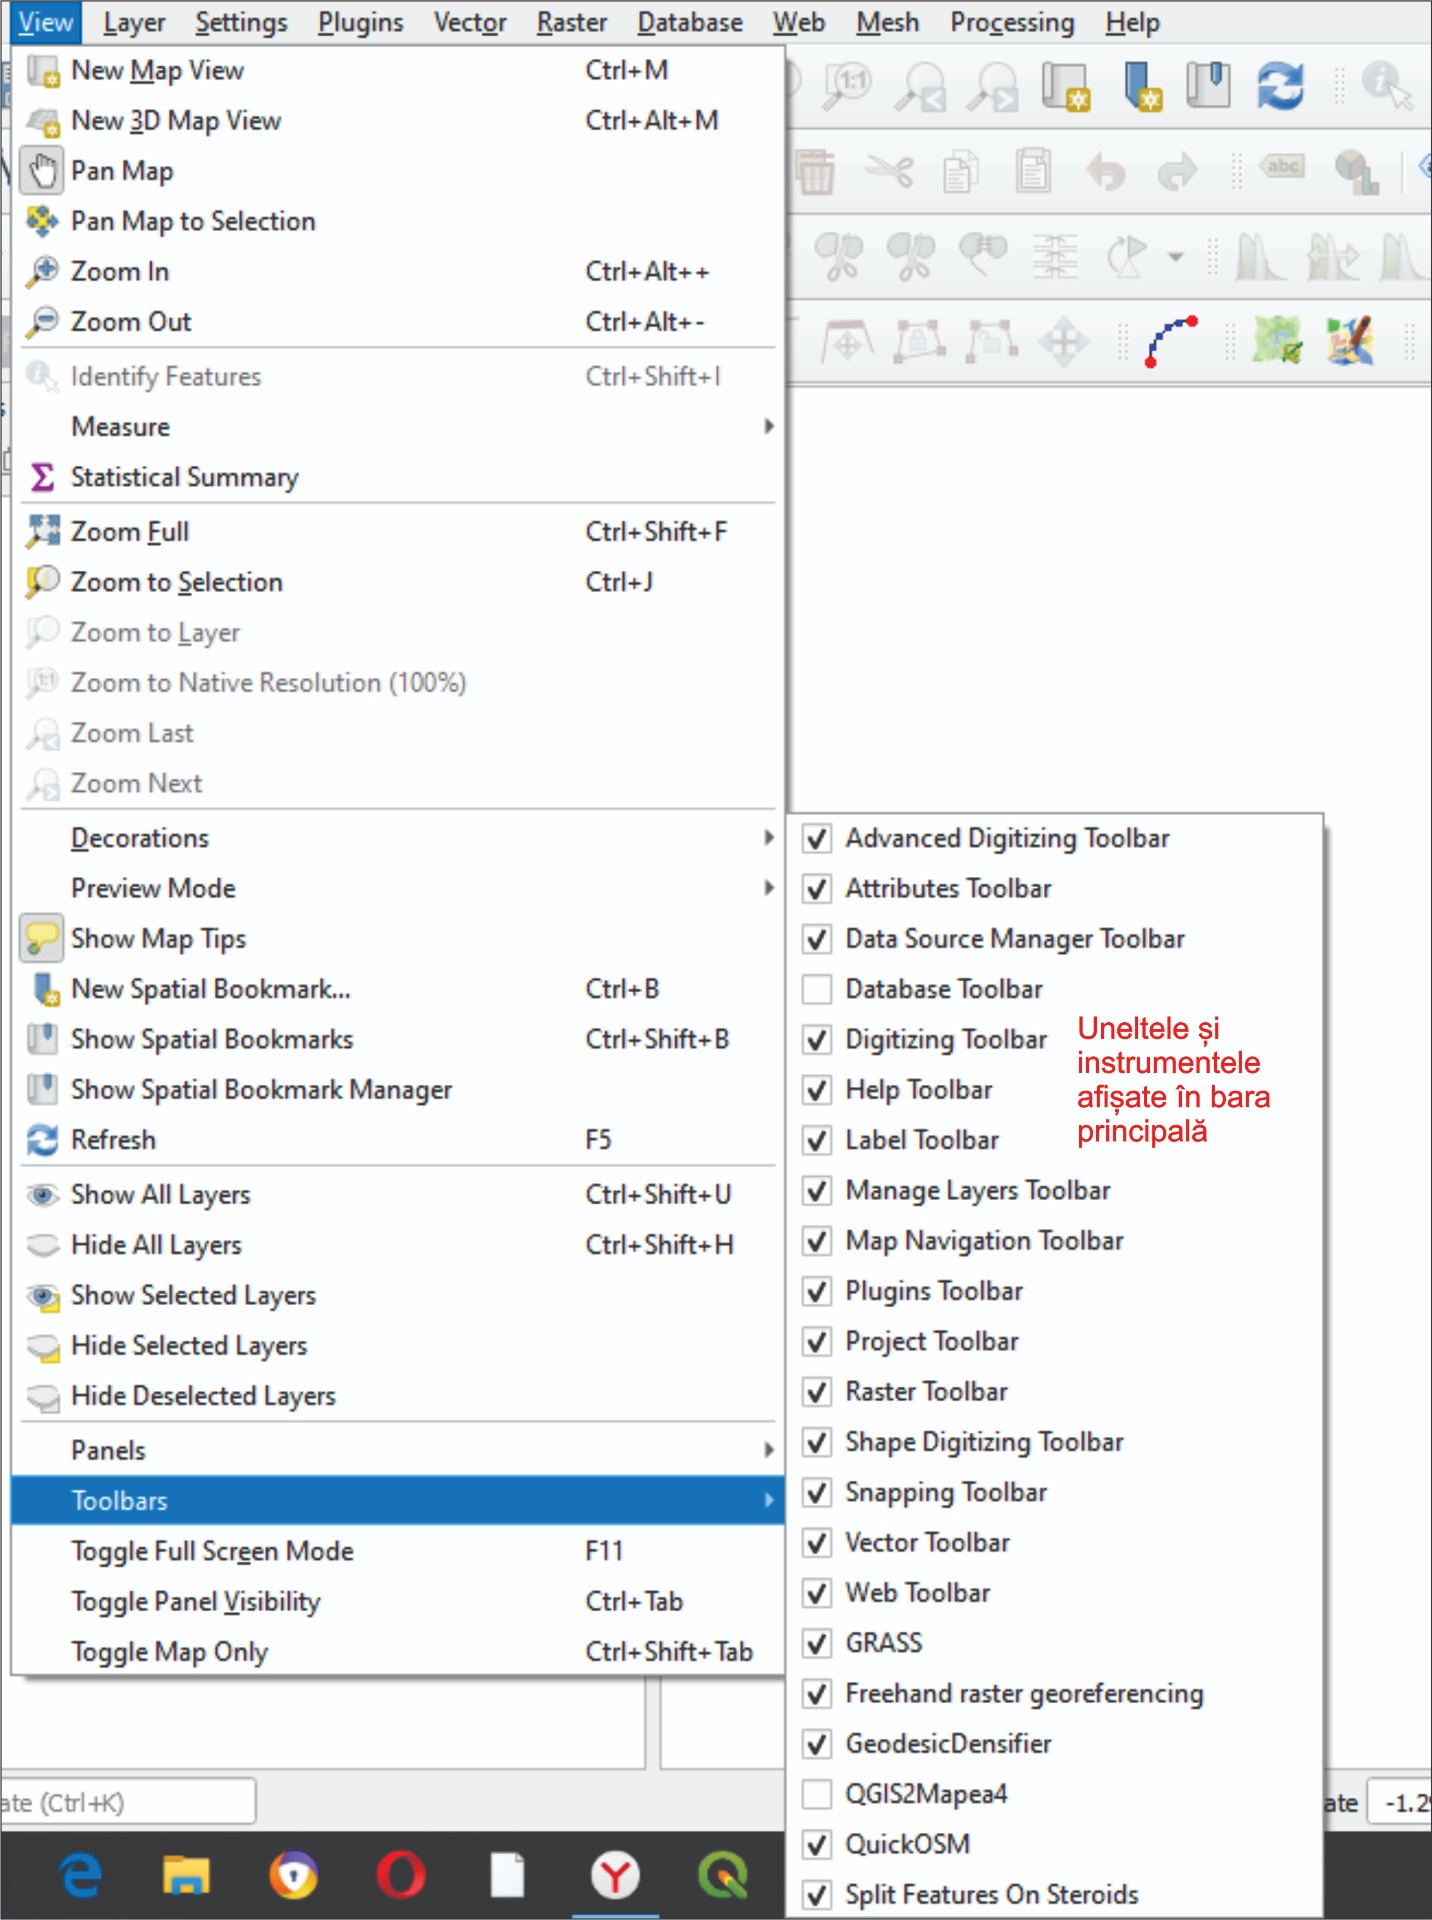Choose Statistical Summary entry

click(397, 477)
